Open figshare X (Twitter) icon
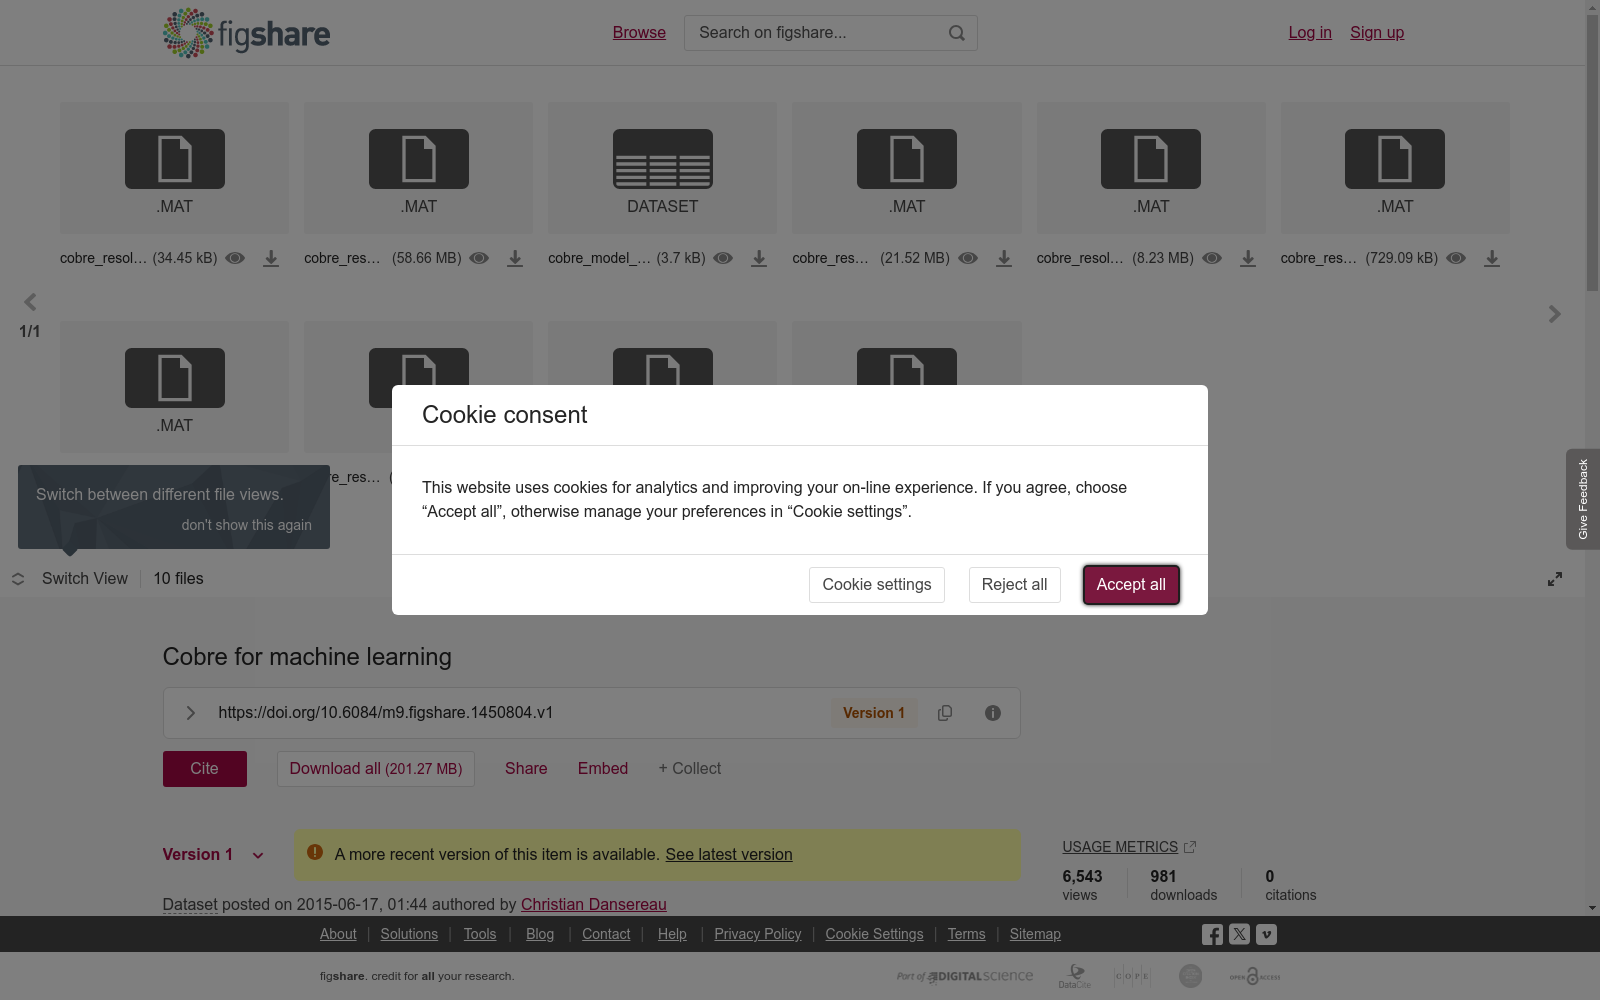 [1239, 934]
